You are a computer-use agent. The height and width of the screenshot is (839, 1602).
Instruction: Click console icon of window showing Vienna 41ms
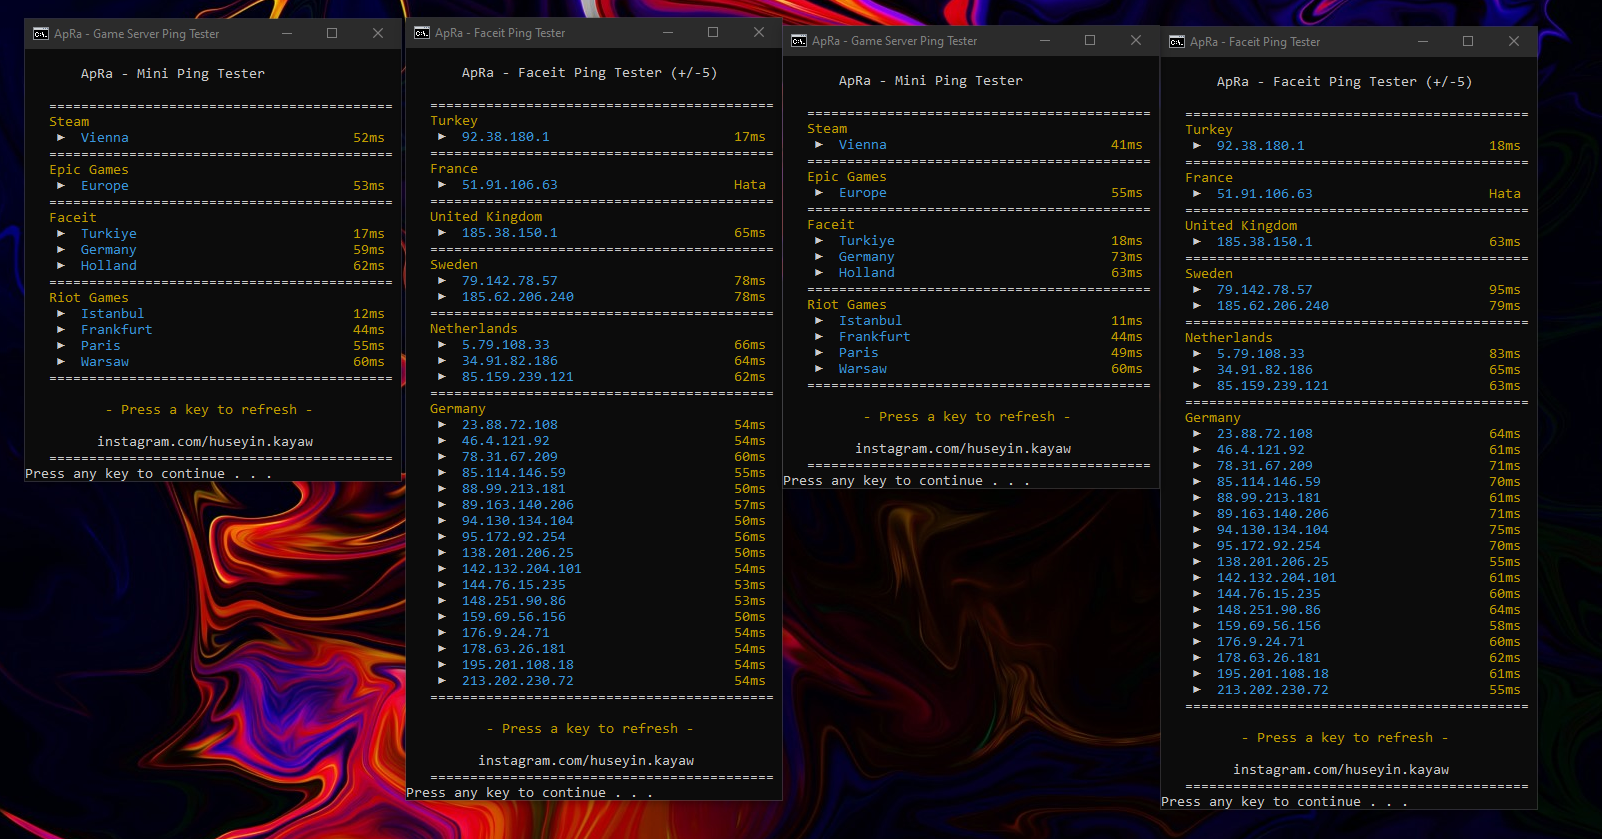[x=799, y=41]
